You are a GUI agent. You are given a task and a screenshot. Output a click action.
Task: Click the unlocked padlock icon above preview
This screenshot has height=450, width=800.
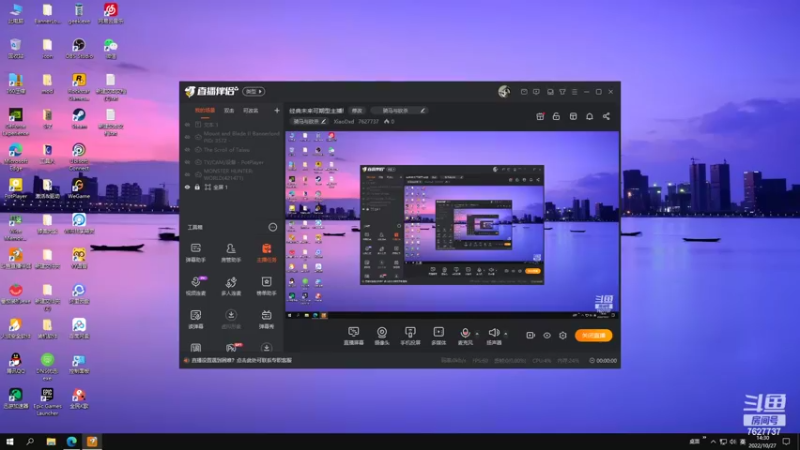point(556,116)
